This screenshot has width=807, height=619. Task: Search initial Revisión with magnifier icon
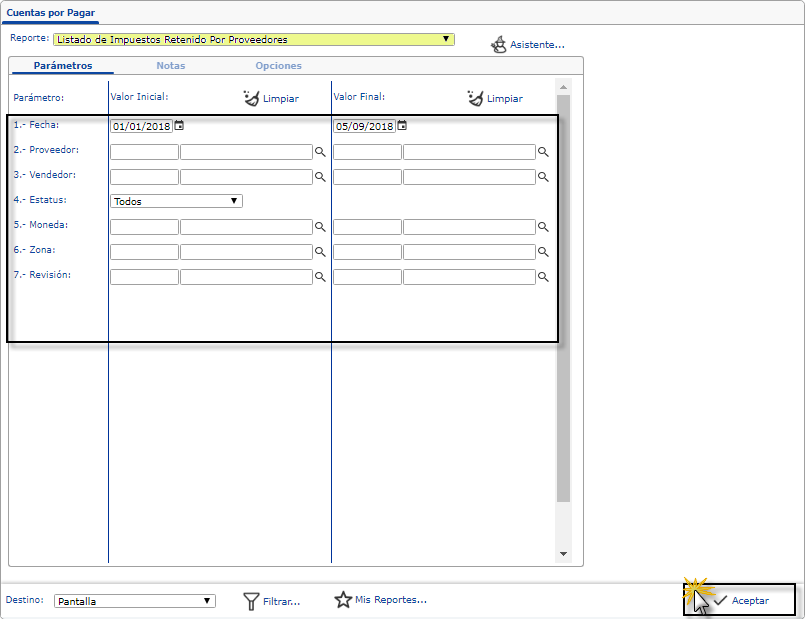[321, 277]
